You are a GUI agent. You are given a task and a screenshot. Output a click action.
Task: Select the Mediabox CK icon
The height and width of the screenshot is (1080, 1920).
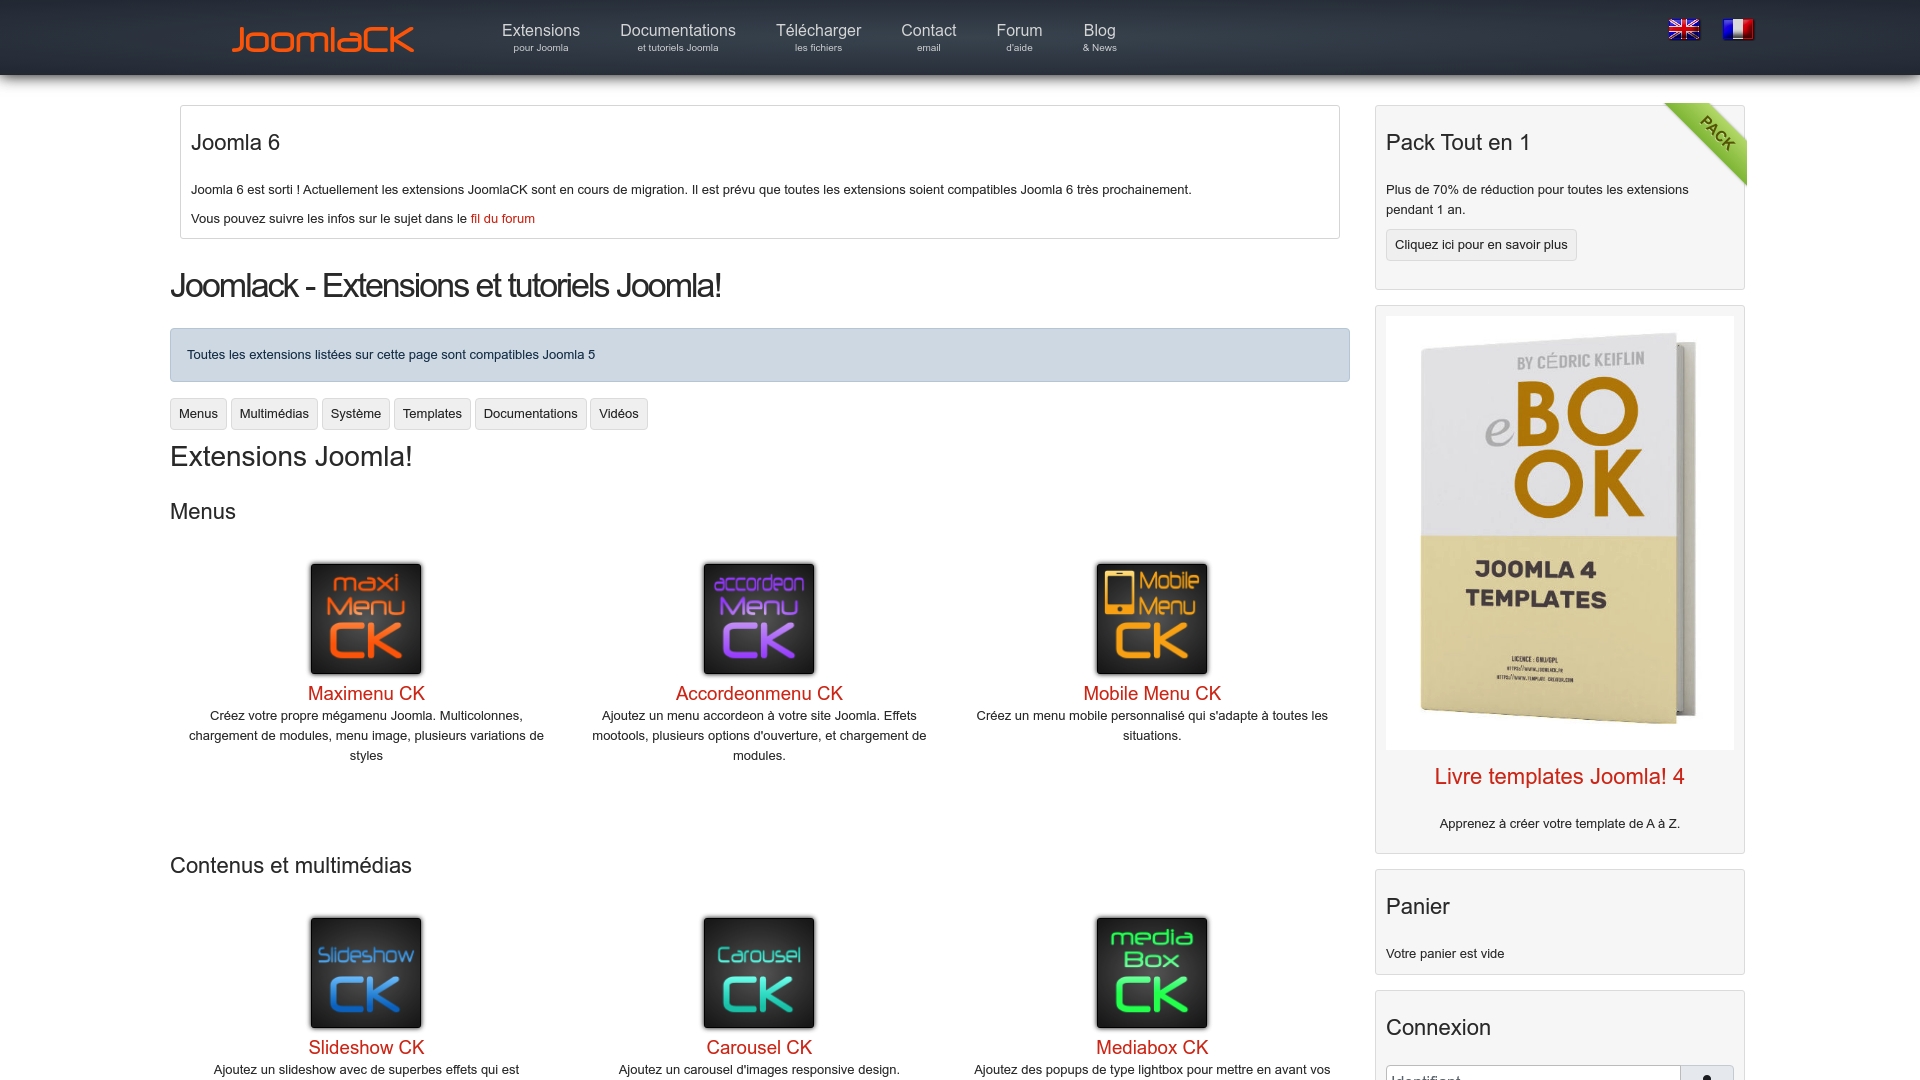coord(1151,971)
